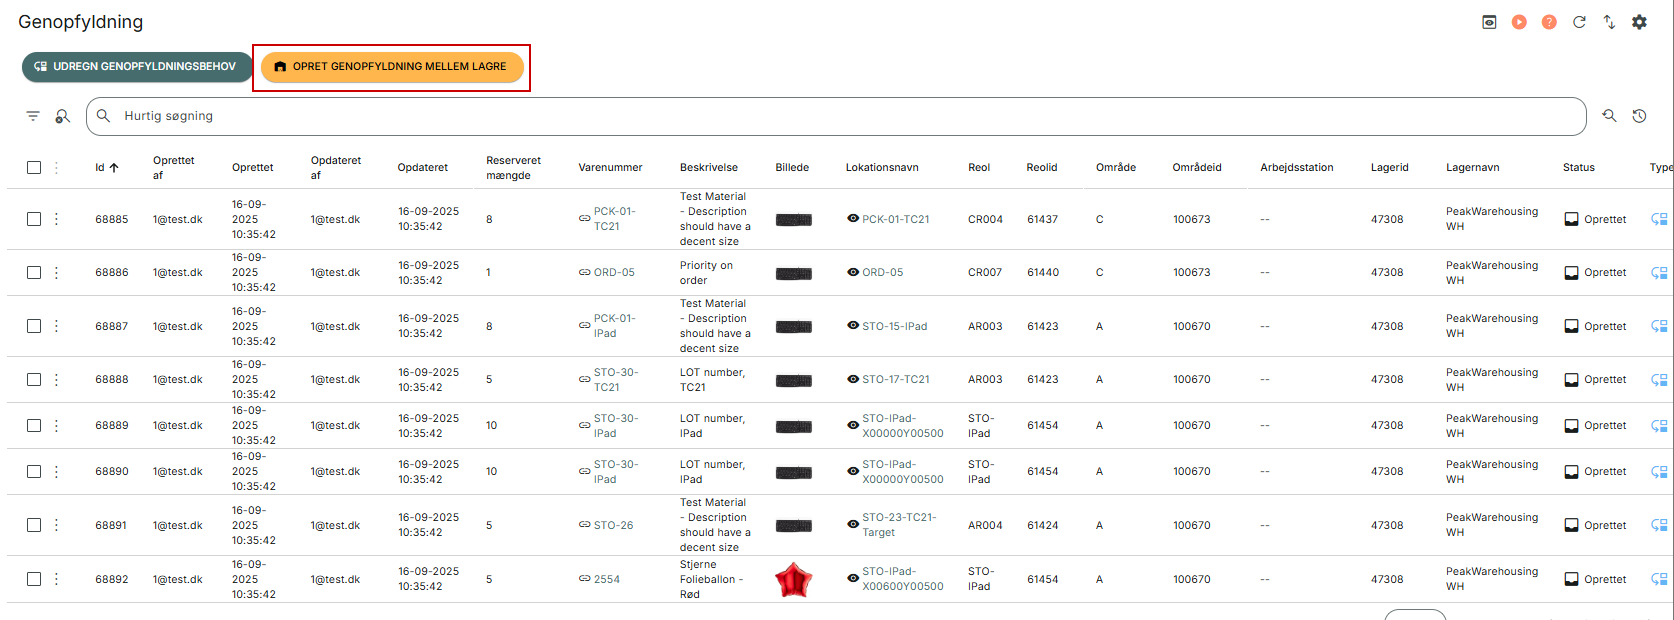Select checkbox for row 68888
This screenshot has height=620, width=1674.
[34, 379]
